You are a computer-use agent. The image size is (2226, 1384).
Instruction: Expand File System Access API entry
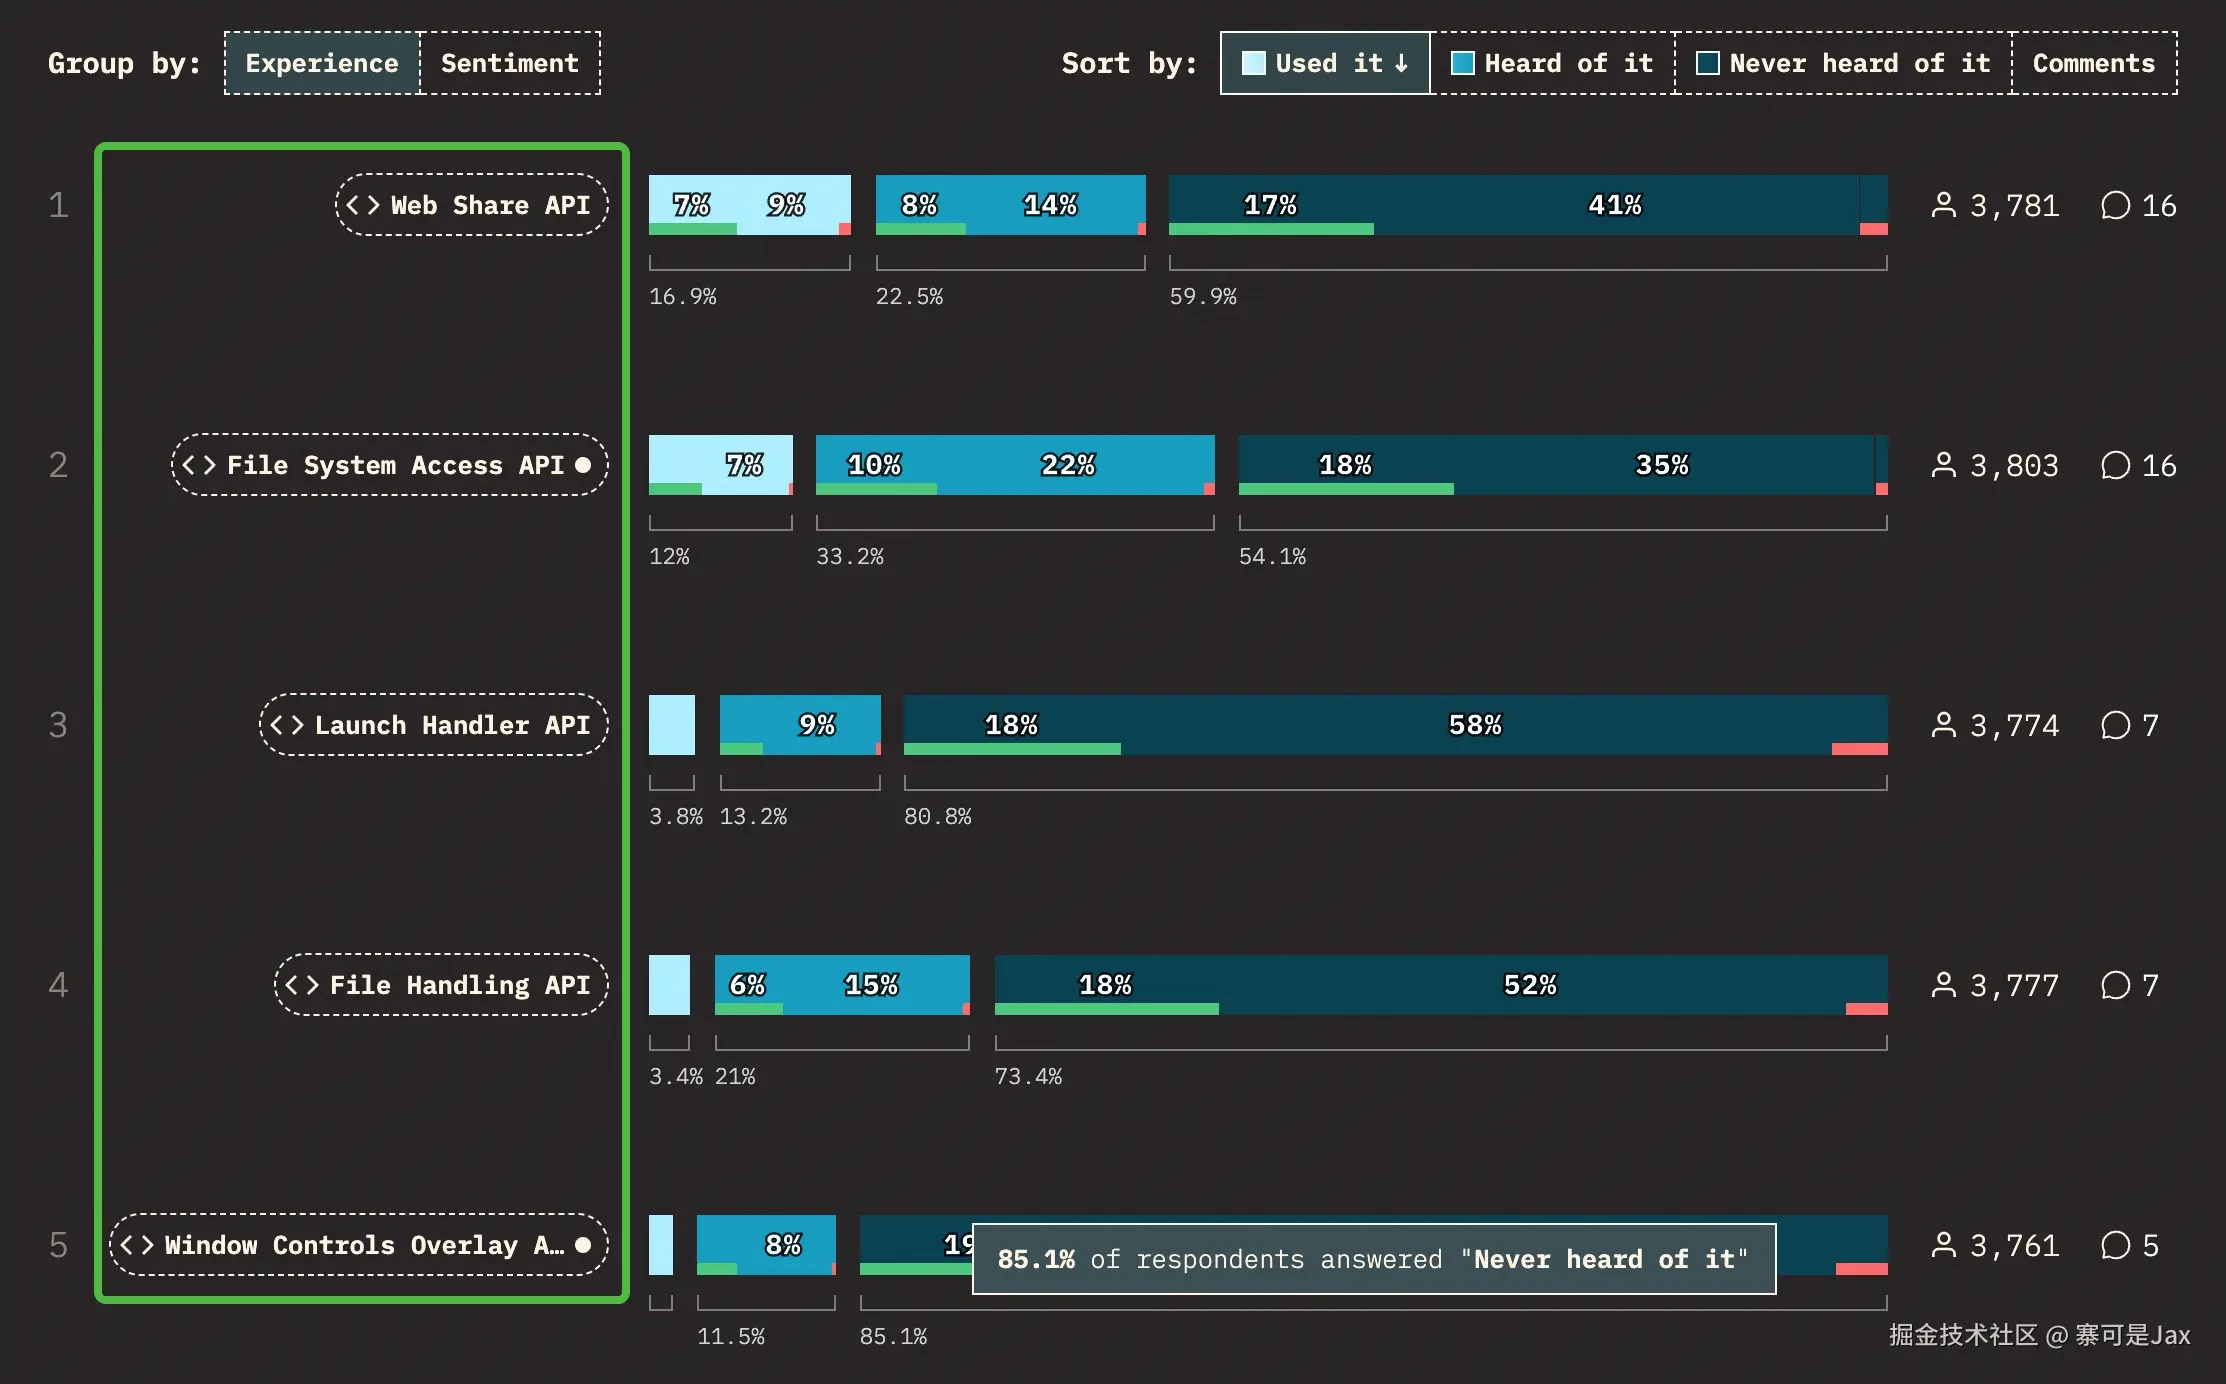(x=394, y=465)
